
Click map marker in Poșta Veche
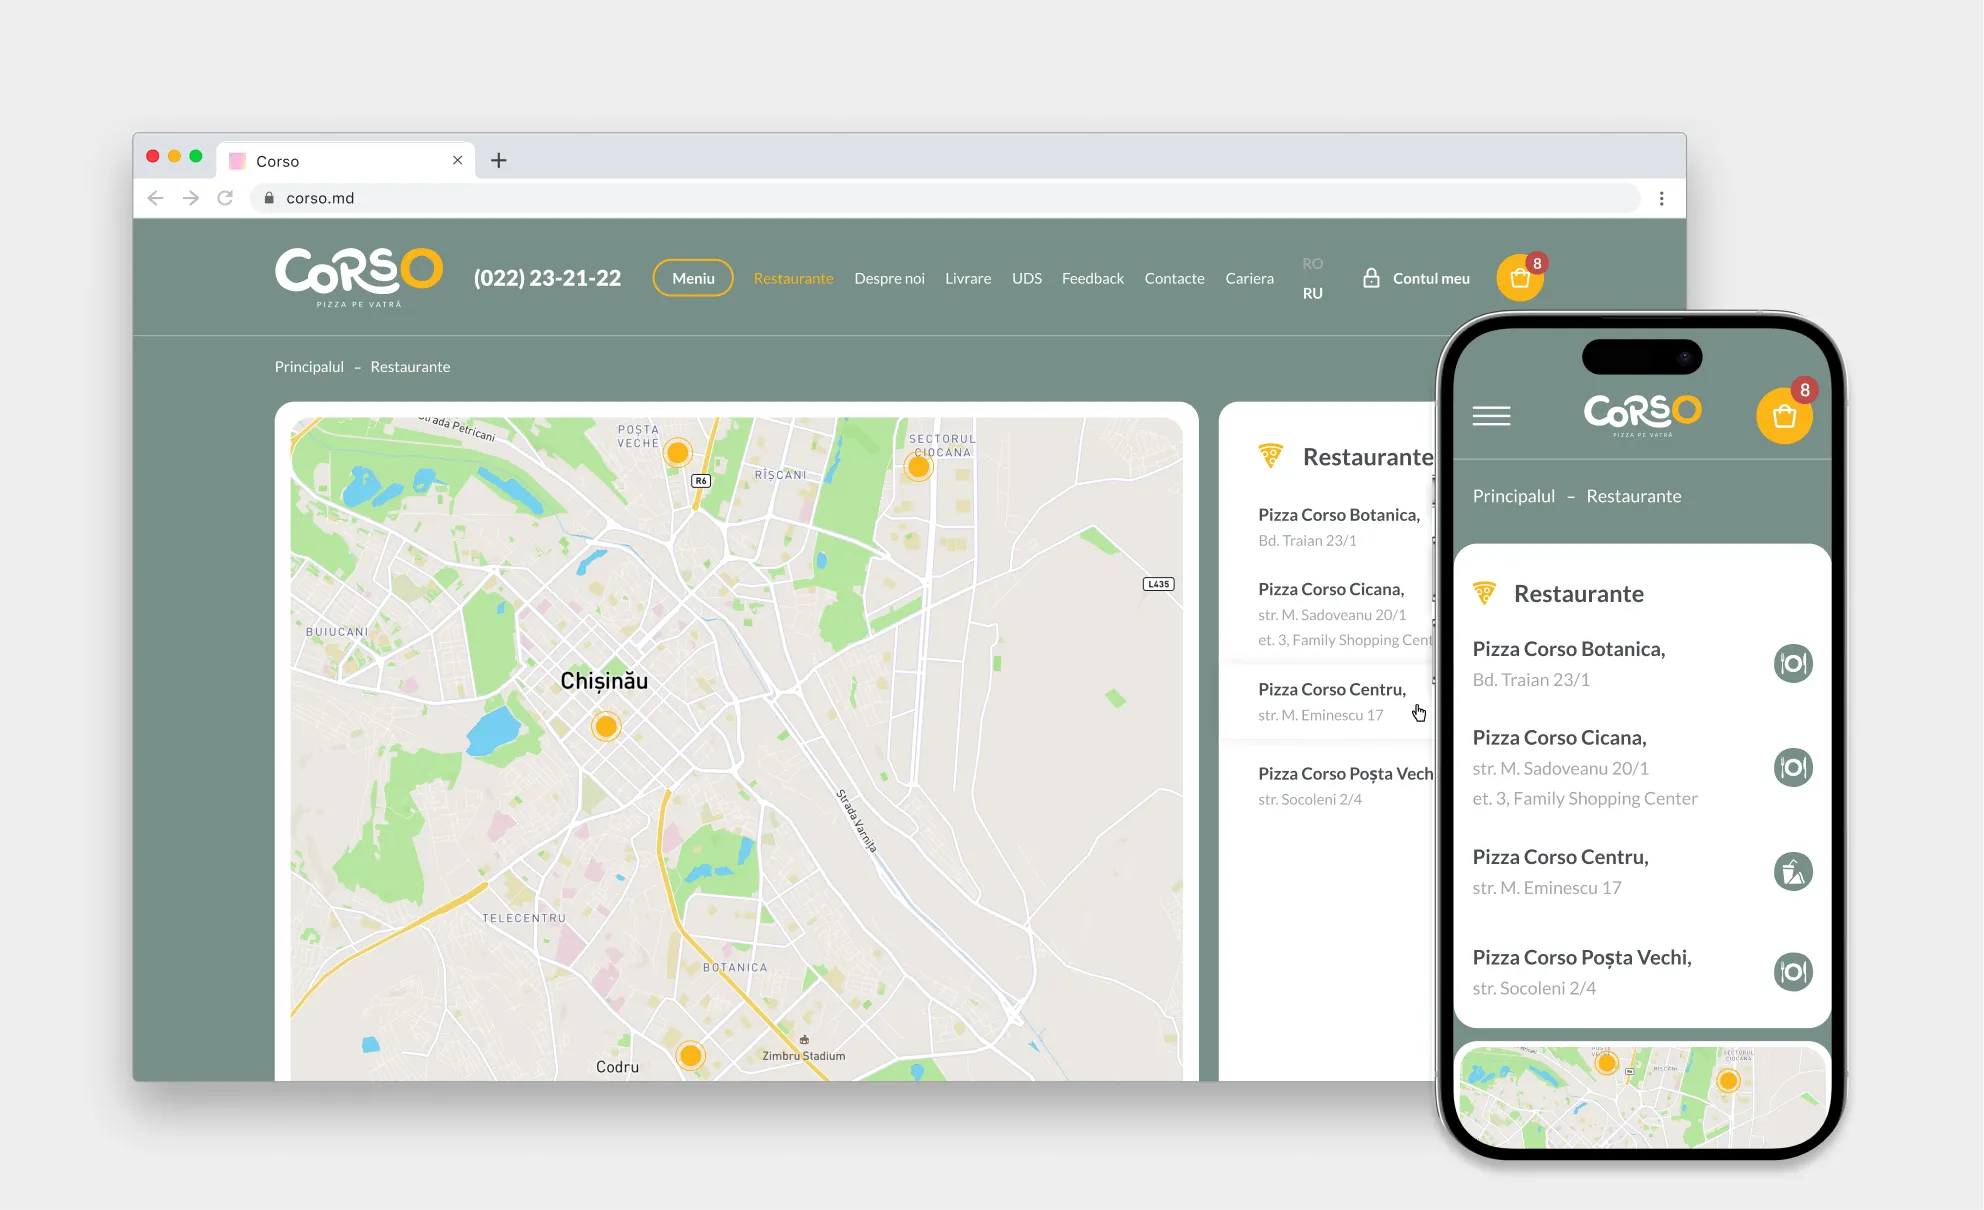677,453
